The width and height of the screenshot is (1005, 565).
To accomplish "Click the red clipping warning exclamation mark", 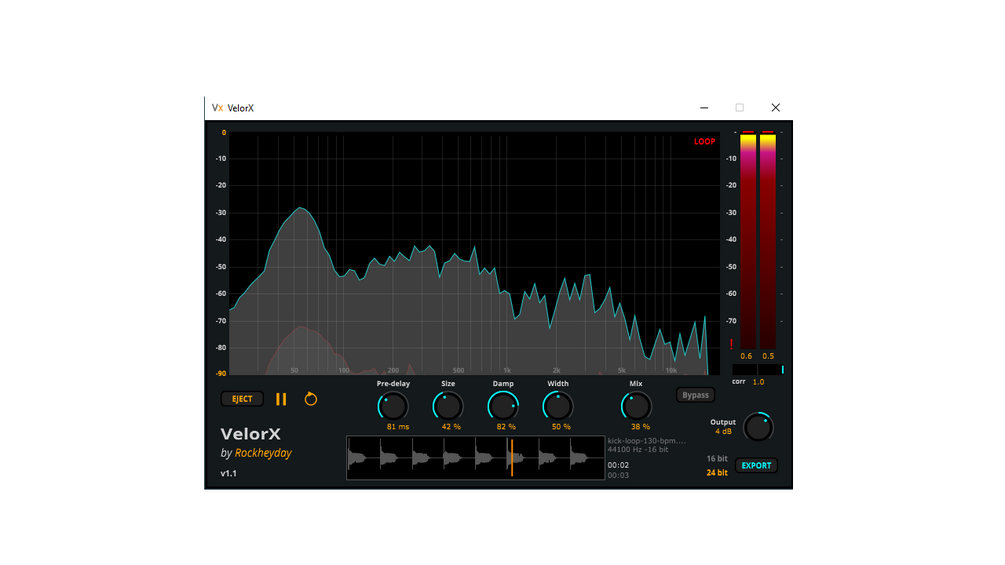I will (731, 344).
